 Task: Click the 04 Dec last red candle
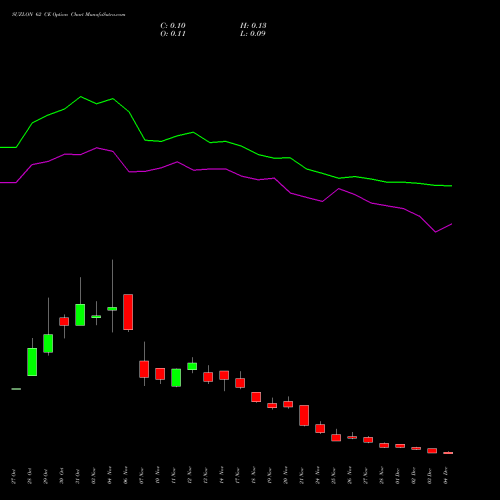pos(448,453)
